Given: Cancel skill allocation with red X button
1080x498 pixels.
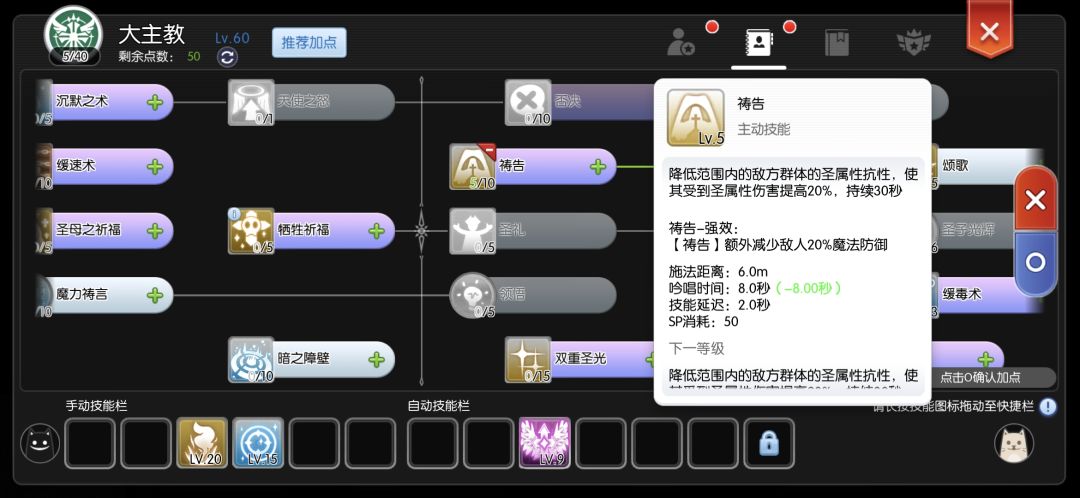Looking at the screenshot, I should 1035,200.
